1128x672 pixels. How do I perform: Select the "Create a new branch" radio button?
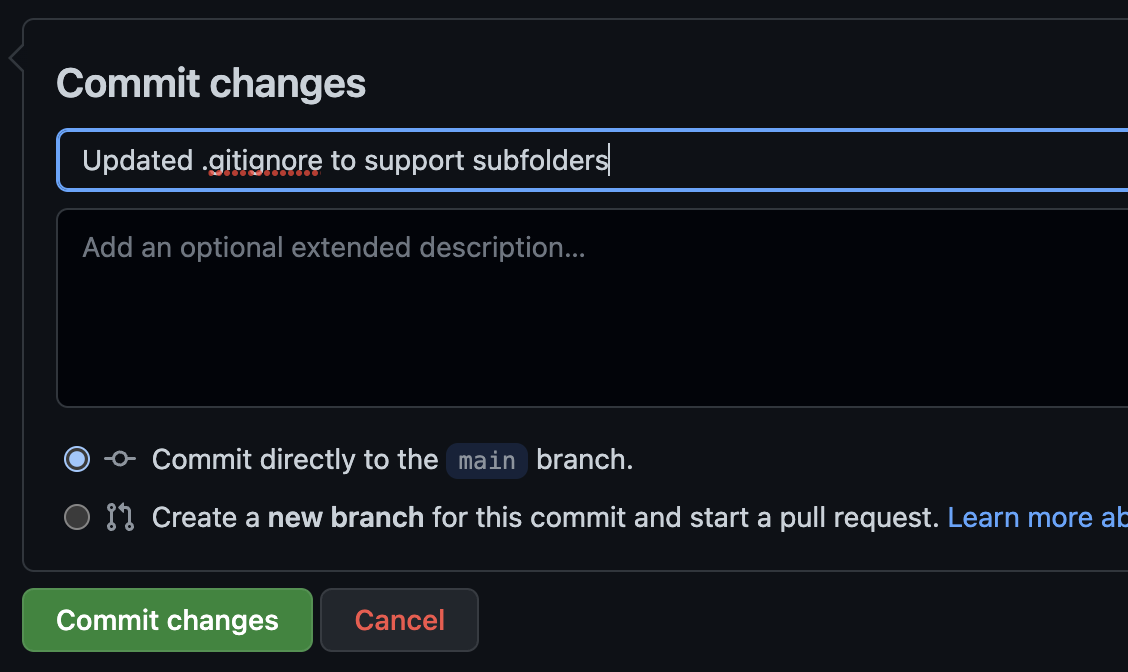tap(77, 517)
